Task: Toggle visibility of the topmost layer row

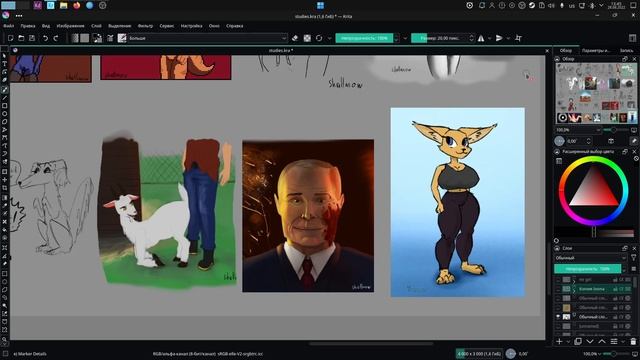Action: pyautogui.click(x=558, y=280)
